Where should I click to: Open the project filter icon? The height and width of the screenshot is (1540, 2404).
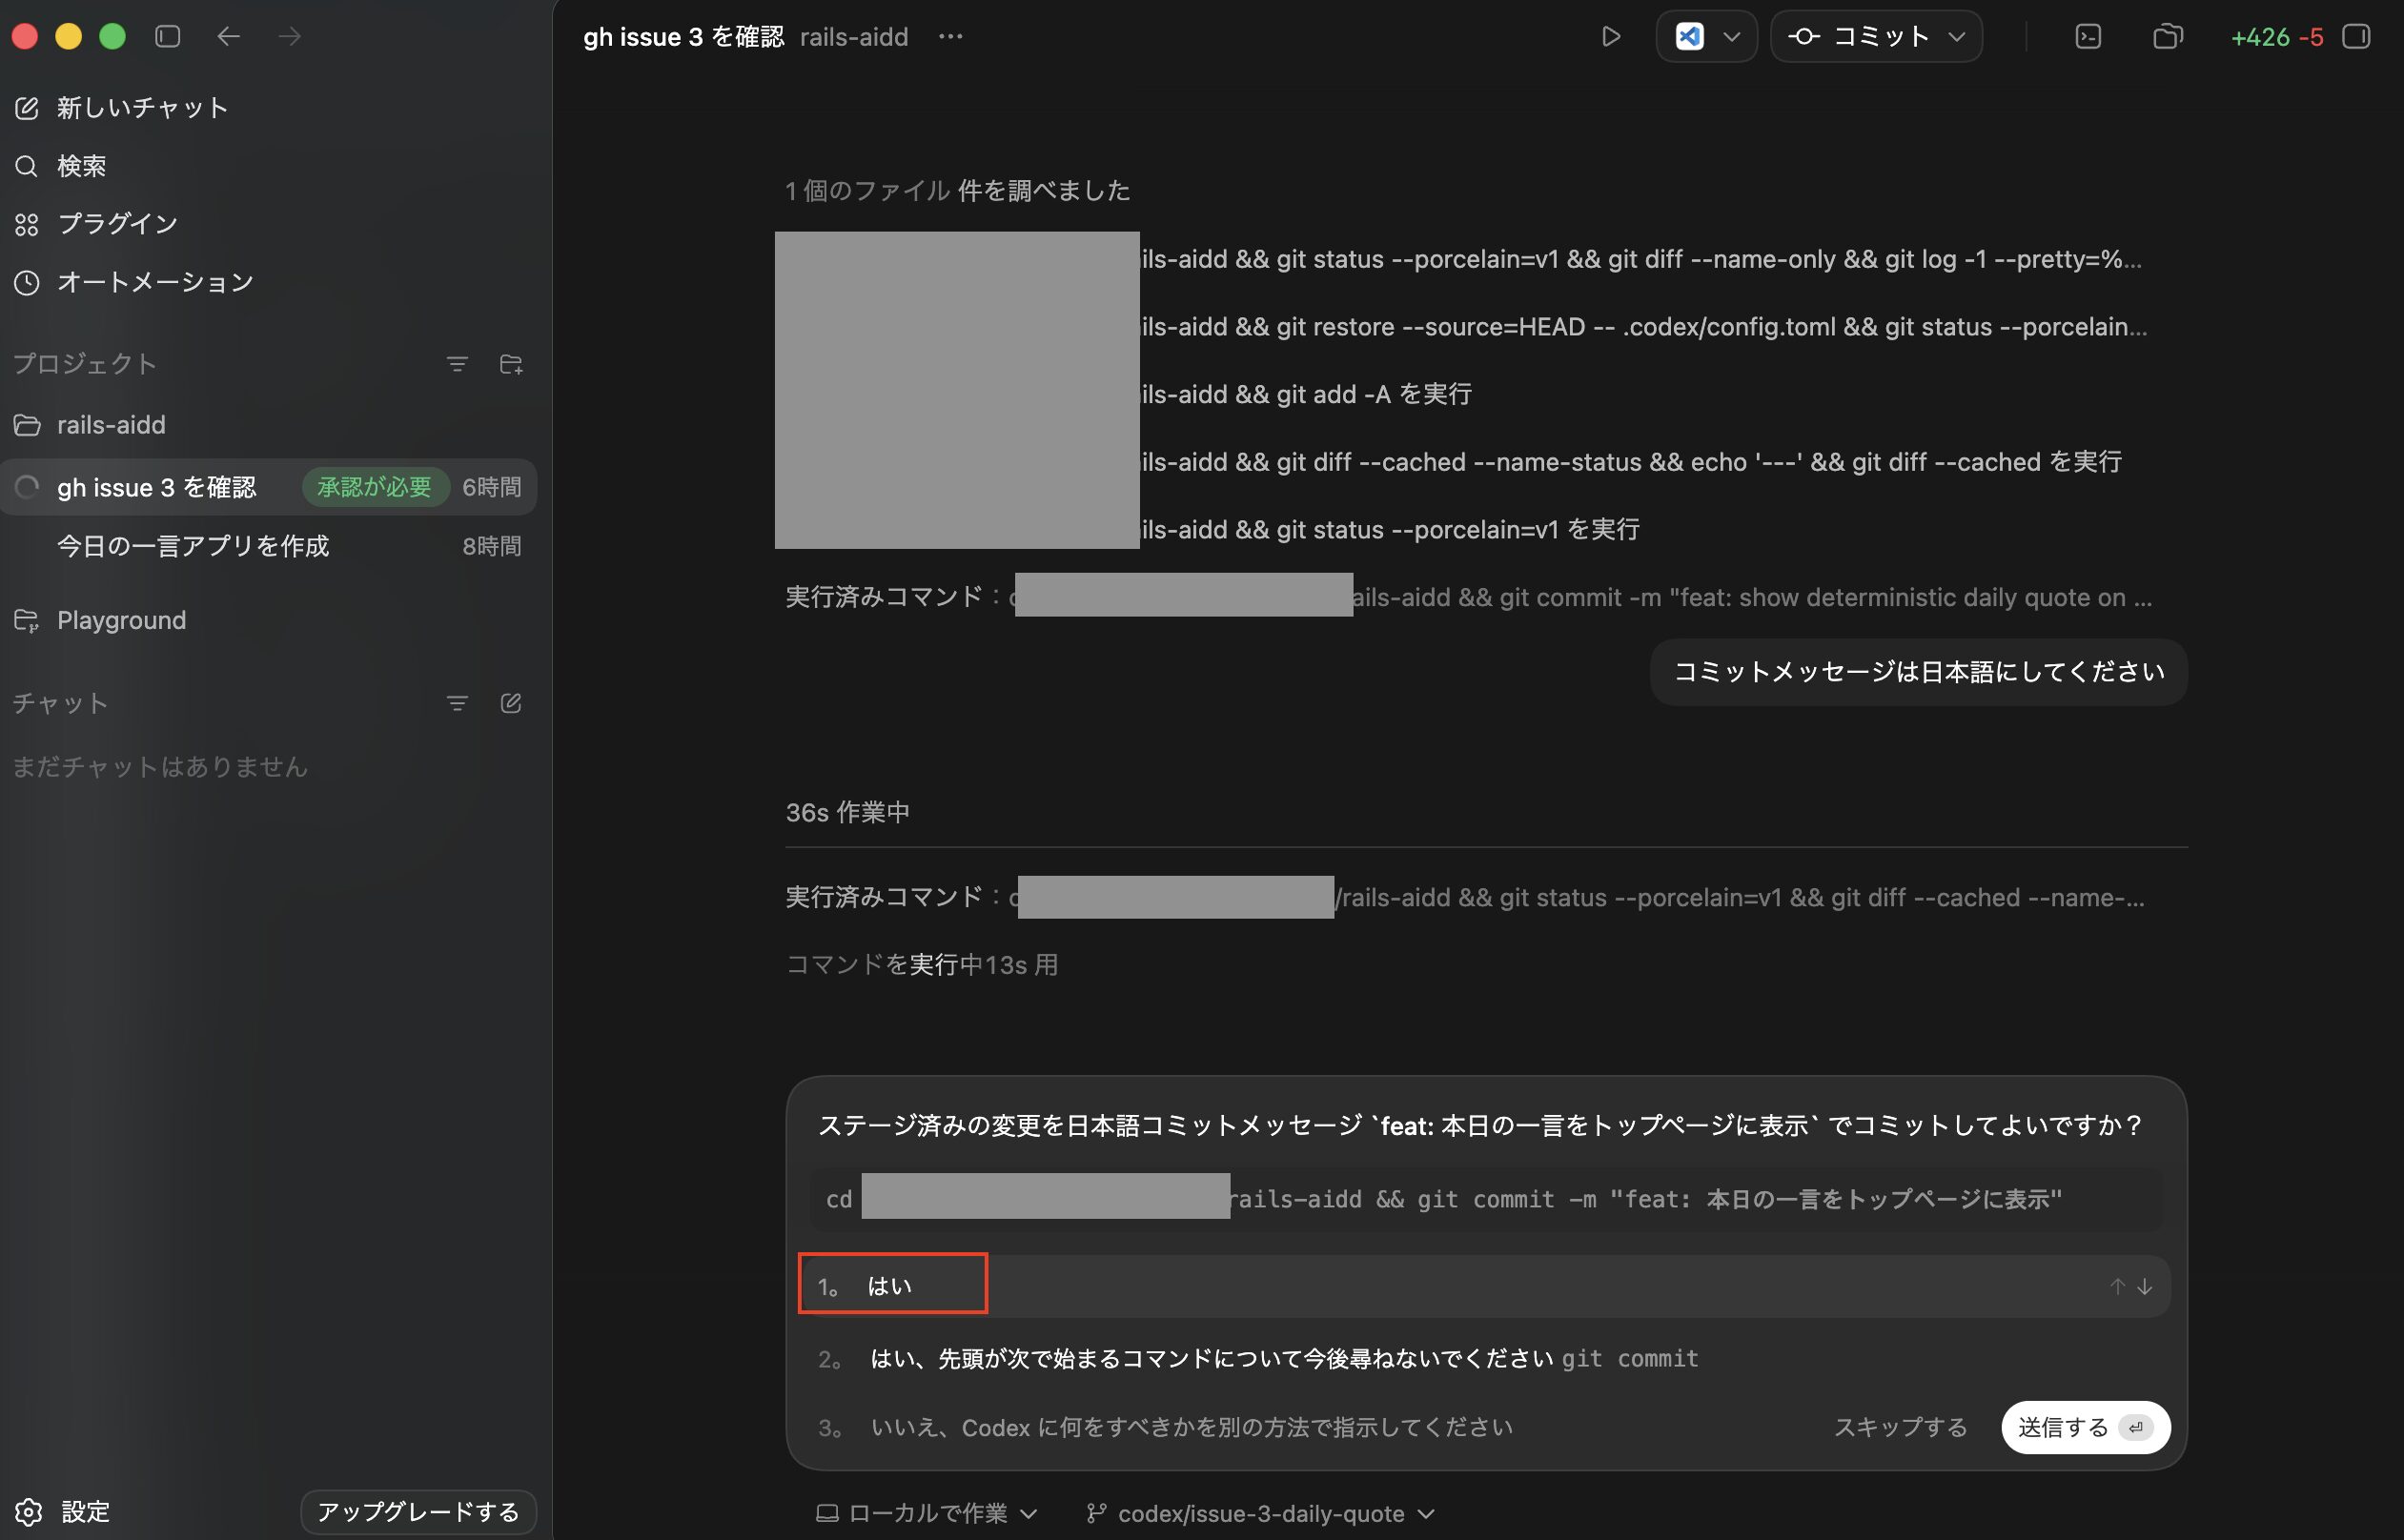(457, 364)
